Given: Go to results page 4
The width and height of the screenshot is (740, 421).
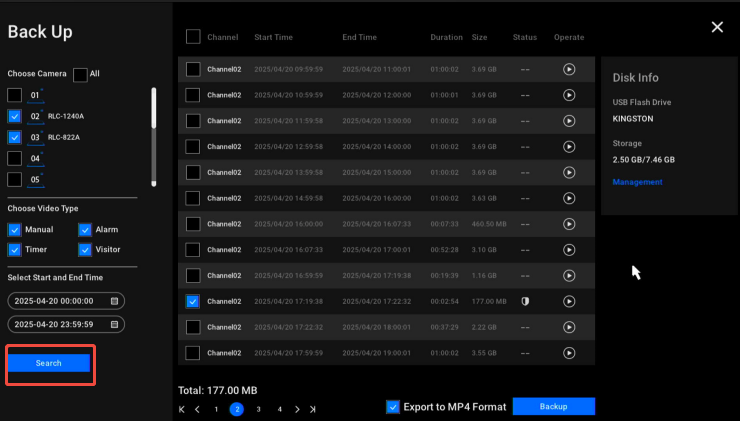Looking at the screenshot, I should 279,409.
